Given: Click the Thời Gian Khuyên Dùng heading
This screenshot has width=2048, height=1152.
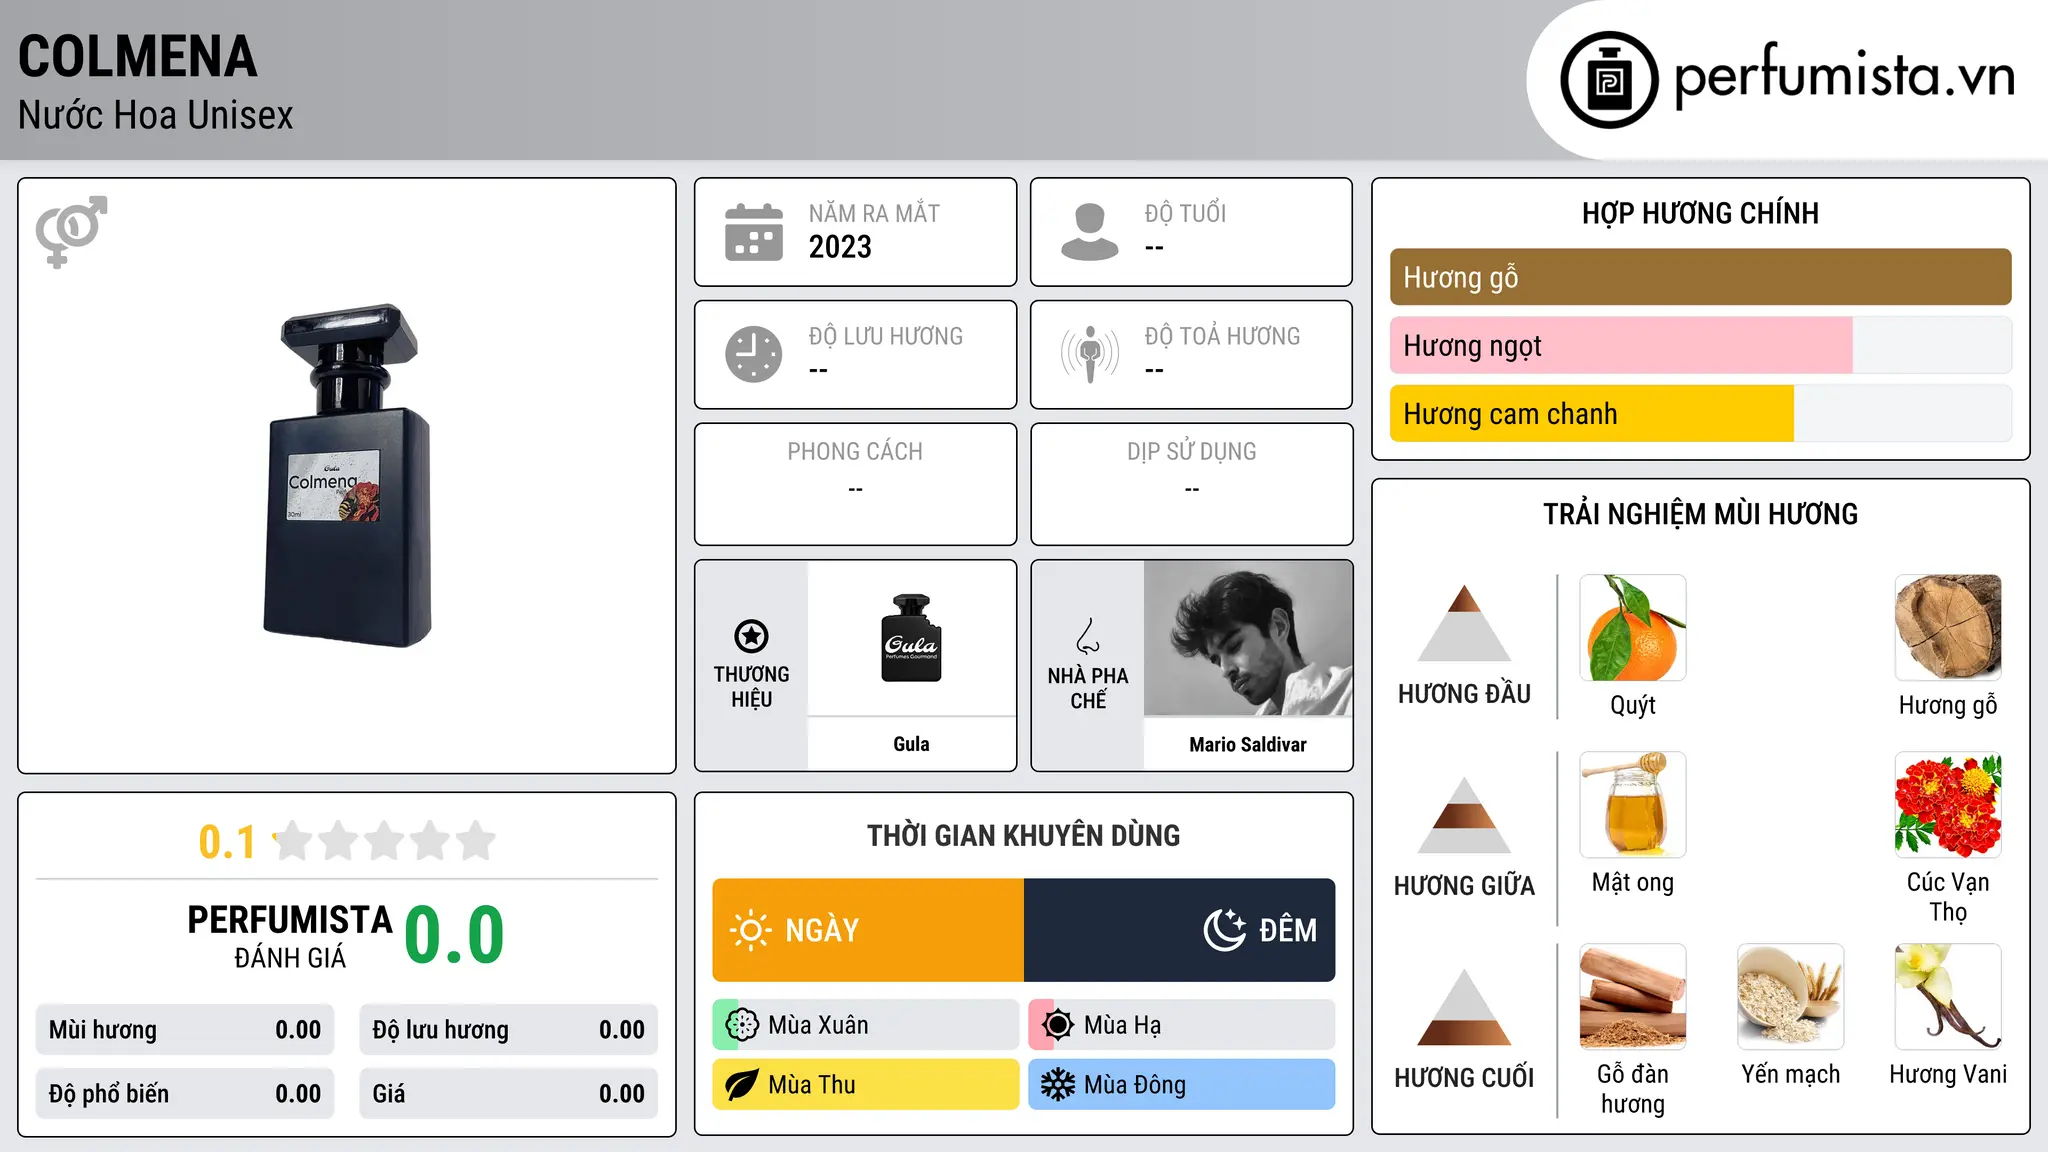Looking at the screenshot, I should coord(1024,835).
